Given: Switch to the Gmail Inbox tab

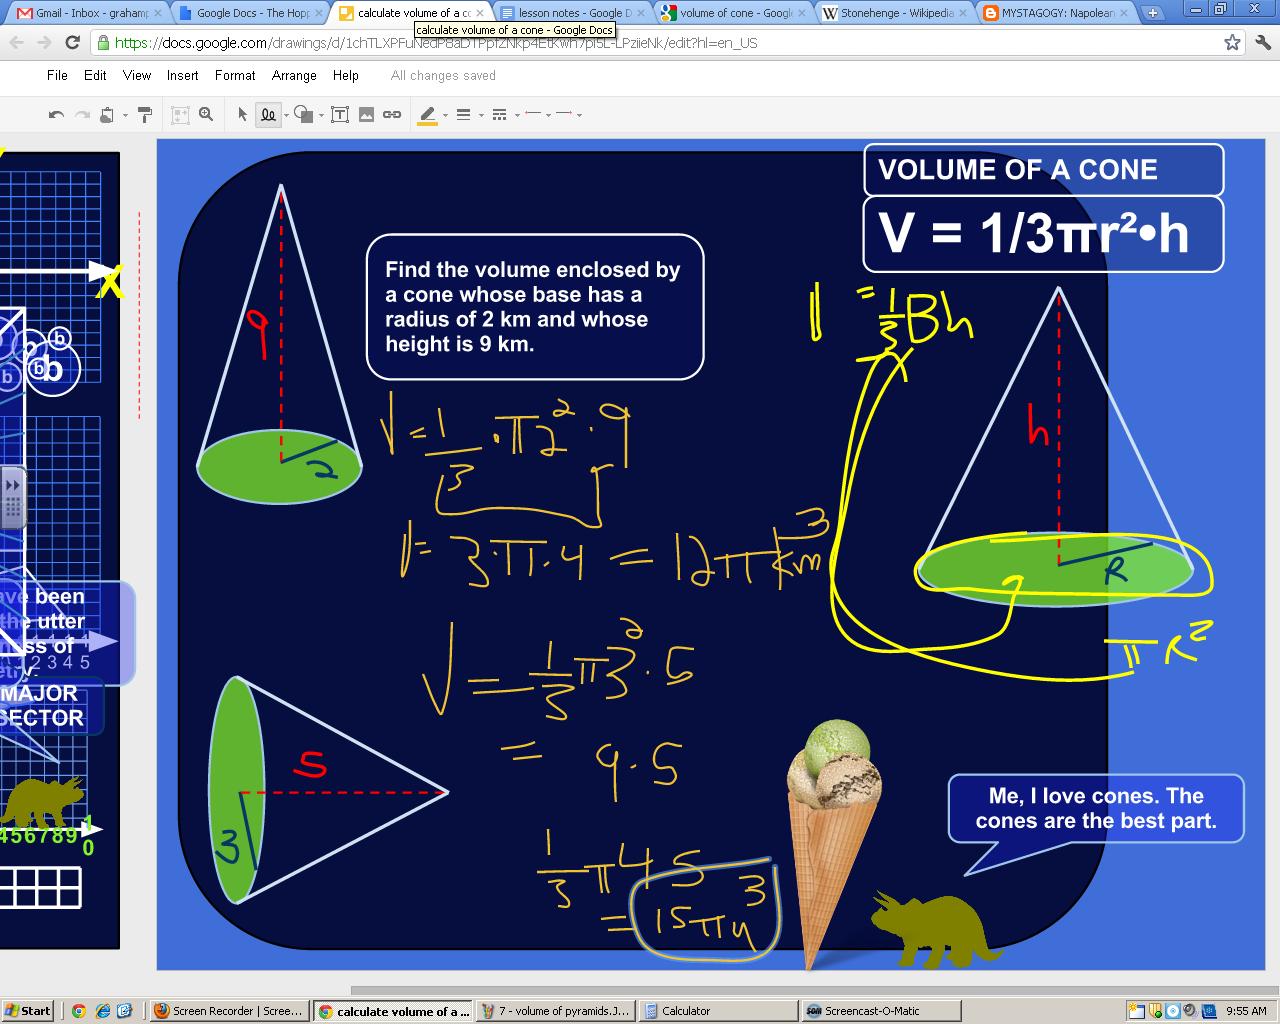Looking at the screenshot, I should [x=88, y=13].
